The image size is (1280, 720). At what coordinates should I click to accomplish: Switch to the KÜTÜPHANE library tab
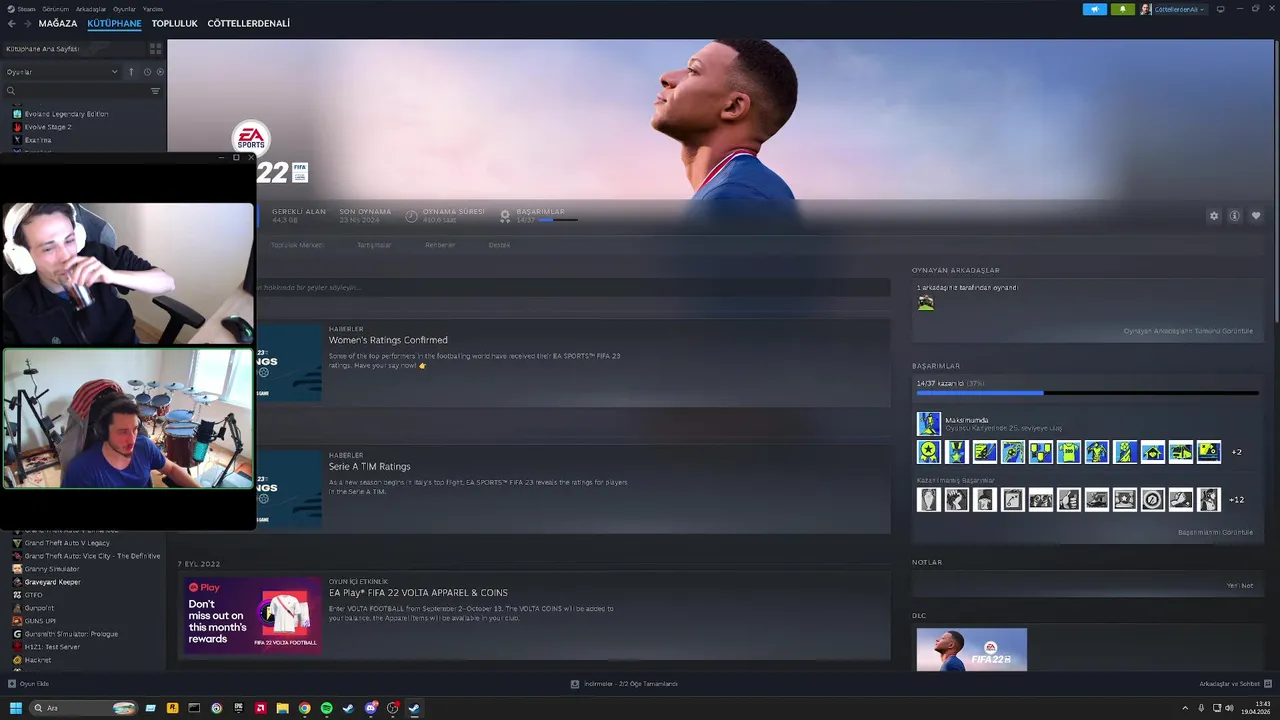[114, 23]
